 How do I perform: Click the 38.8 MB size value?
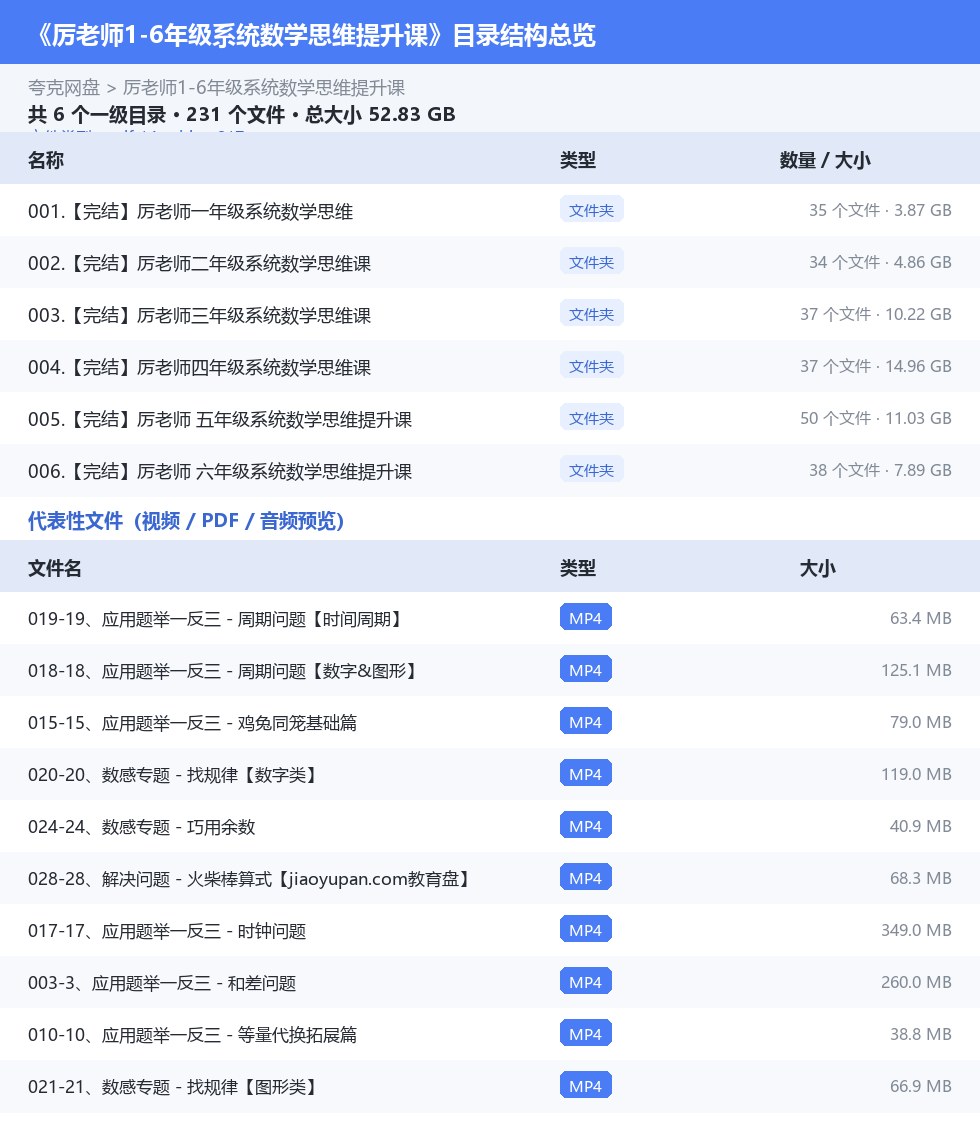click(921, 1034)
